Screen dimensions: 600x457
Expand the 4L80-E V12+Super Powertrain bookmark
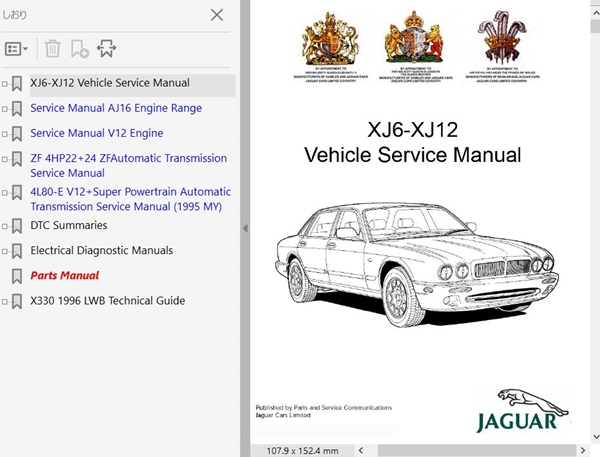click(x=5, y=193)
